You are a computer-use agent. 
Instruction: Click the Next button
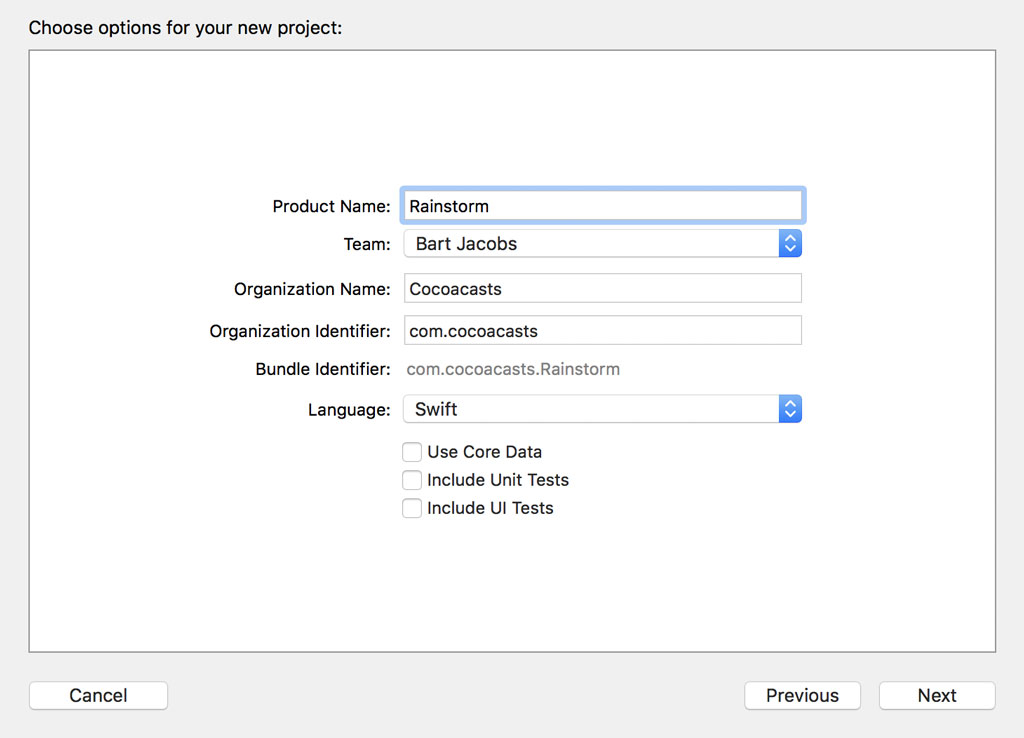pyautogui.click(x=936, y=695)
